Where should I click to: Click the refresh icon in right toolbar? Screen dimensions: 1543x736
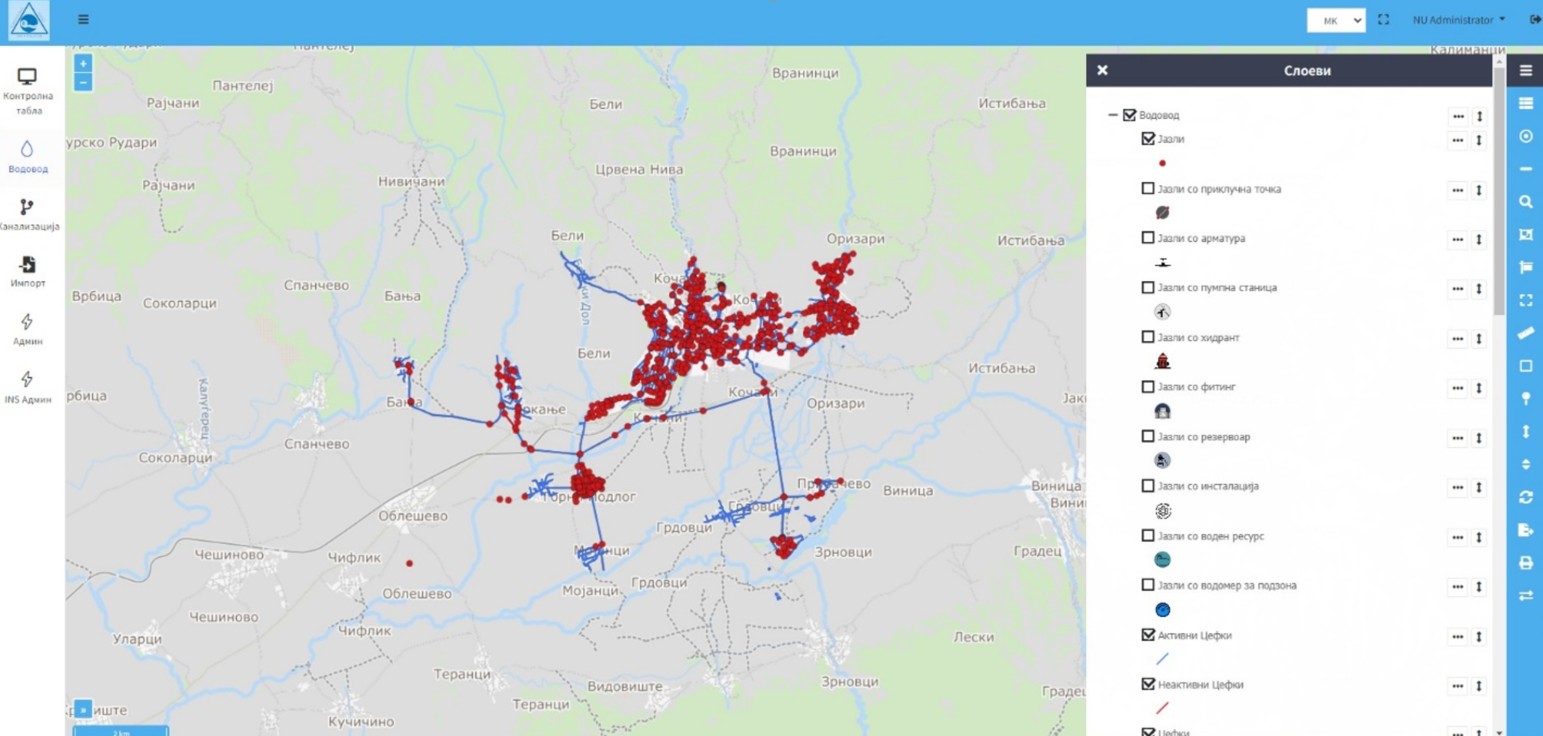coord(1525,497)
